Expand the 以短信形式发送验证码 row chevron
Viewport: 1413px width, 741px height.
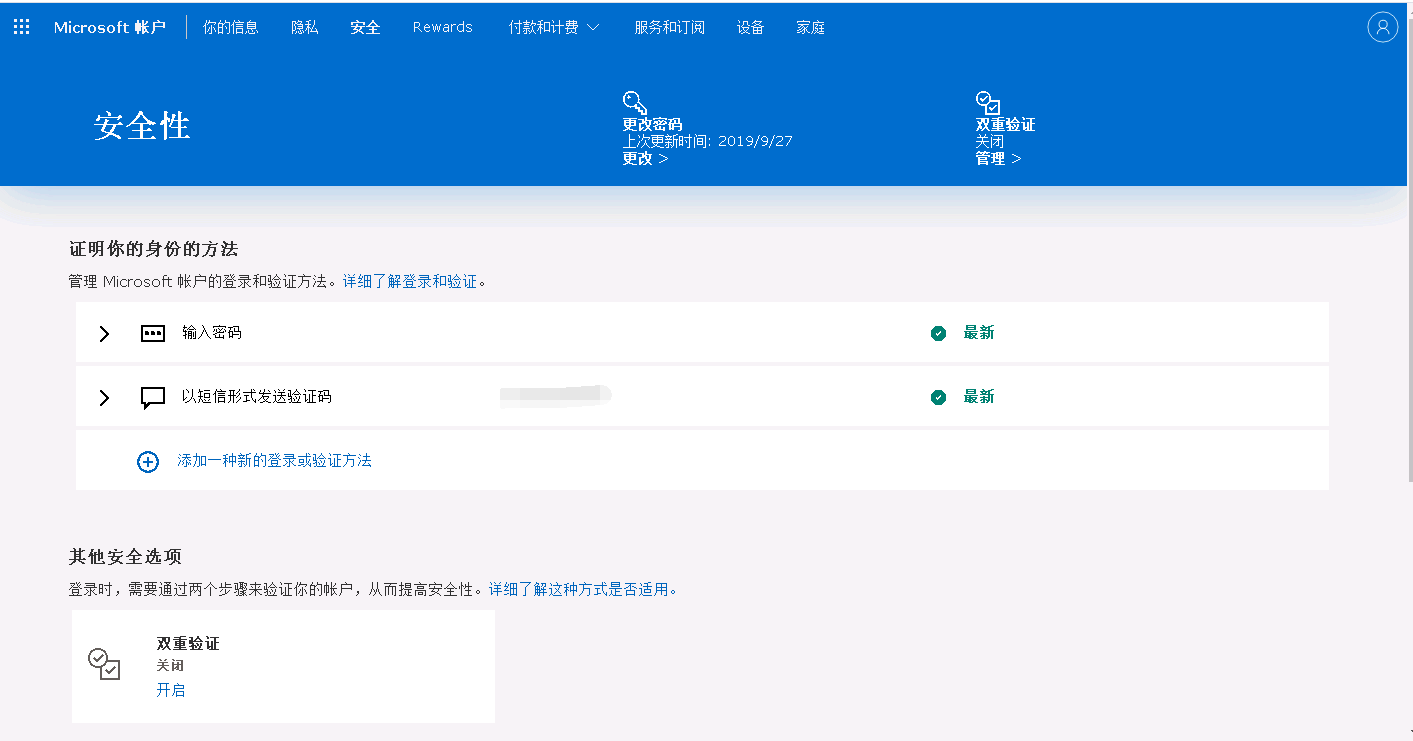click(x=104, y=398)
